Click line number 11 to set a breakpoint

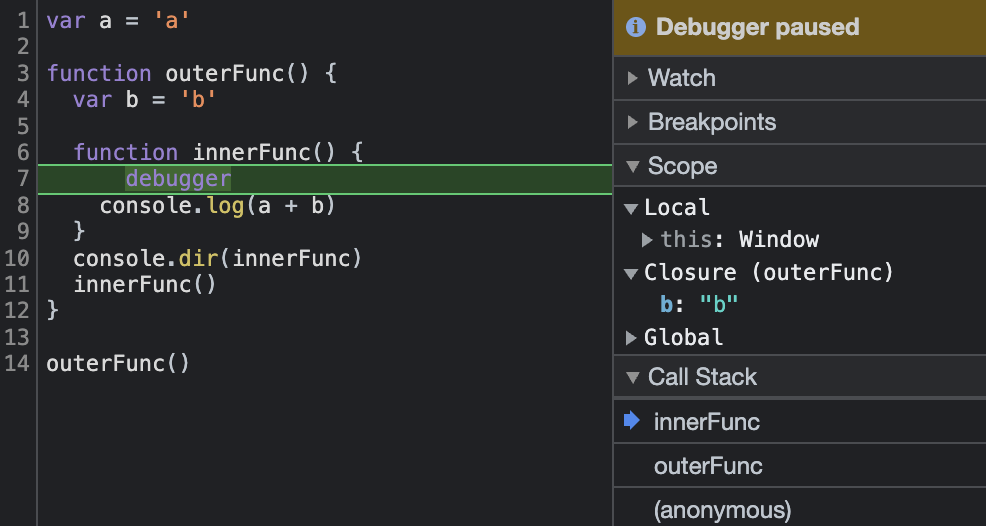coord(16,285)
